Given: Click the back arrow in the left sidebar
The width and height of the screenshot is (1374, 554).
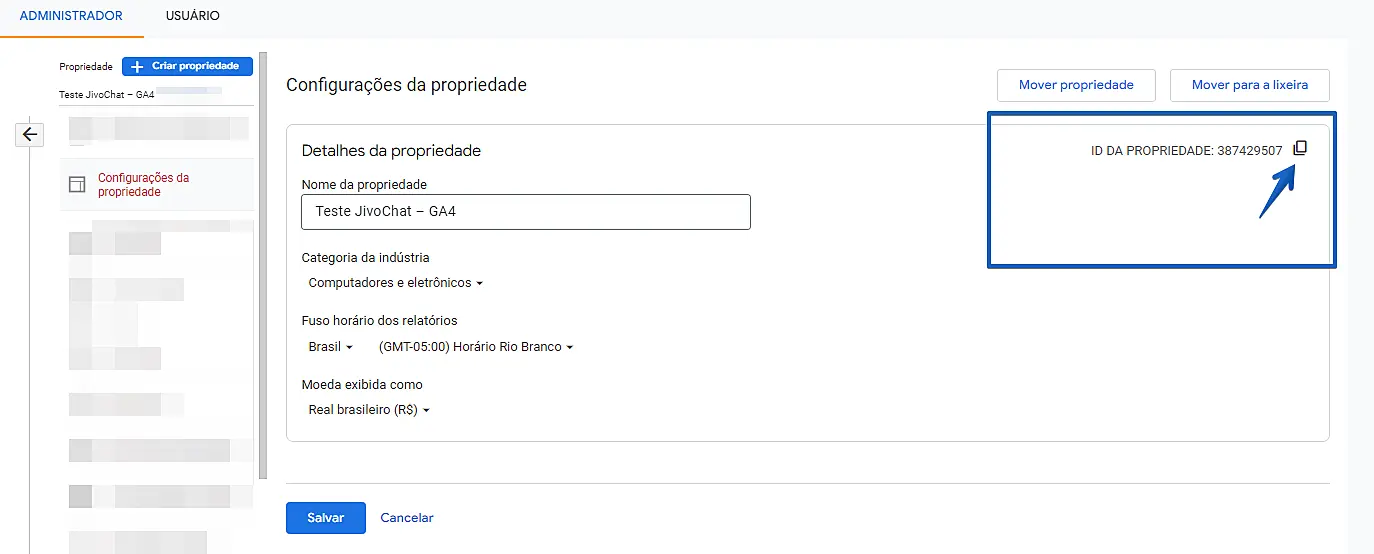Looking at the screenshot, I should 31,134.
